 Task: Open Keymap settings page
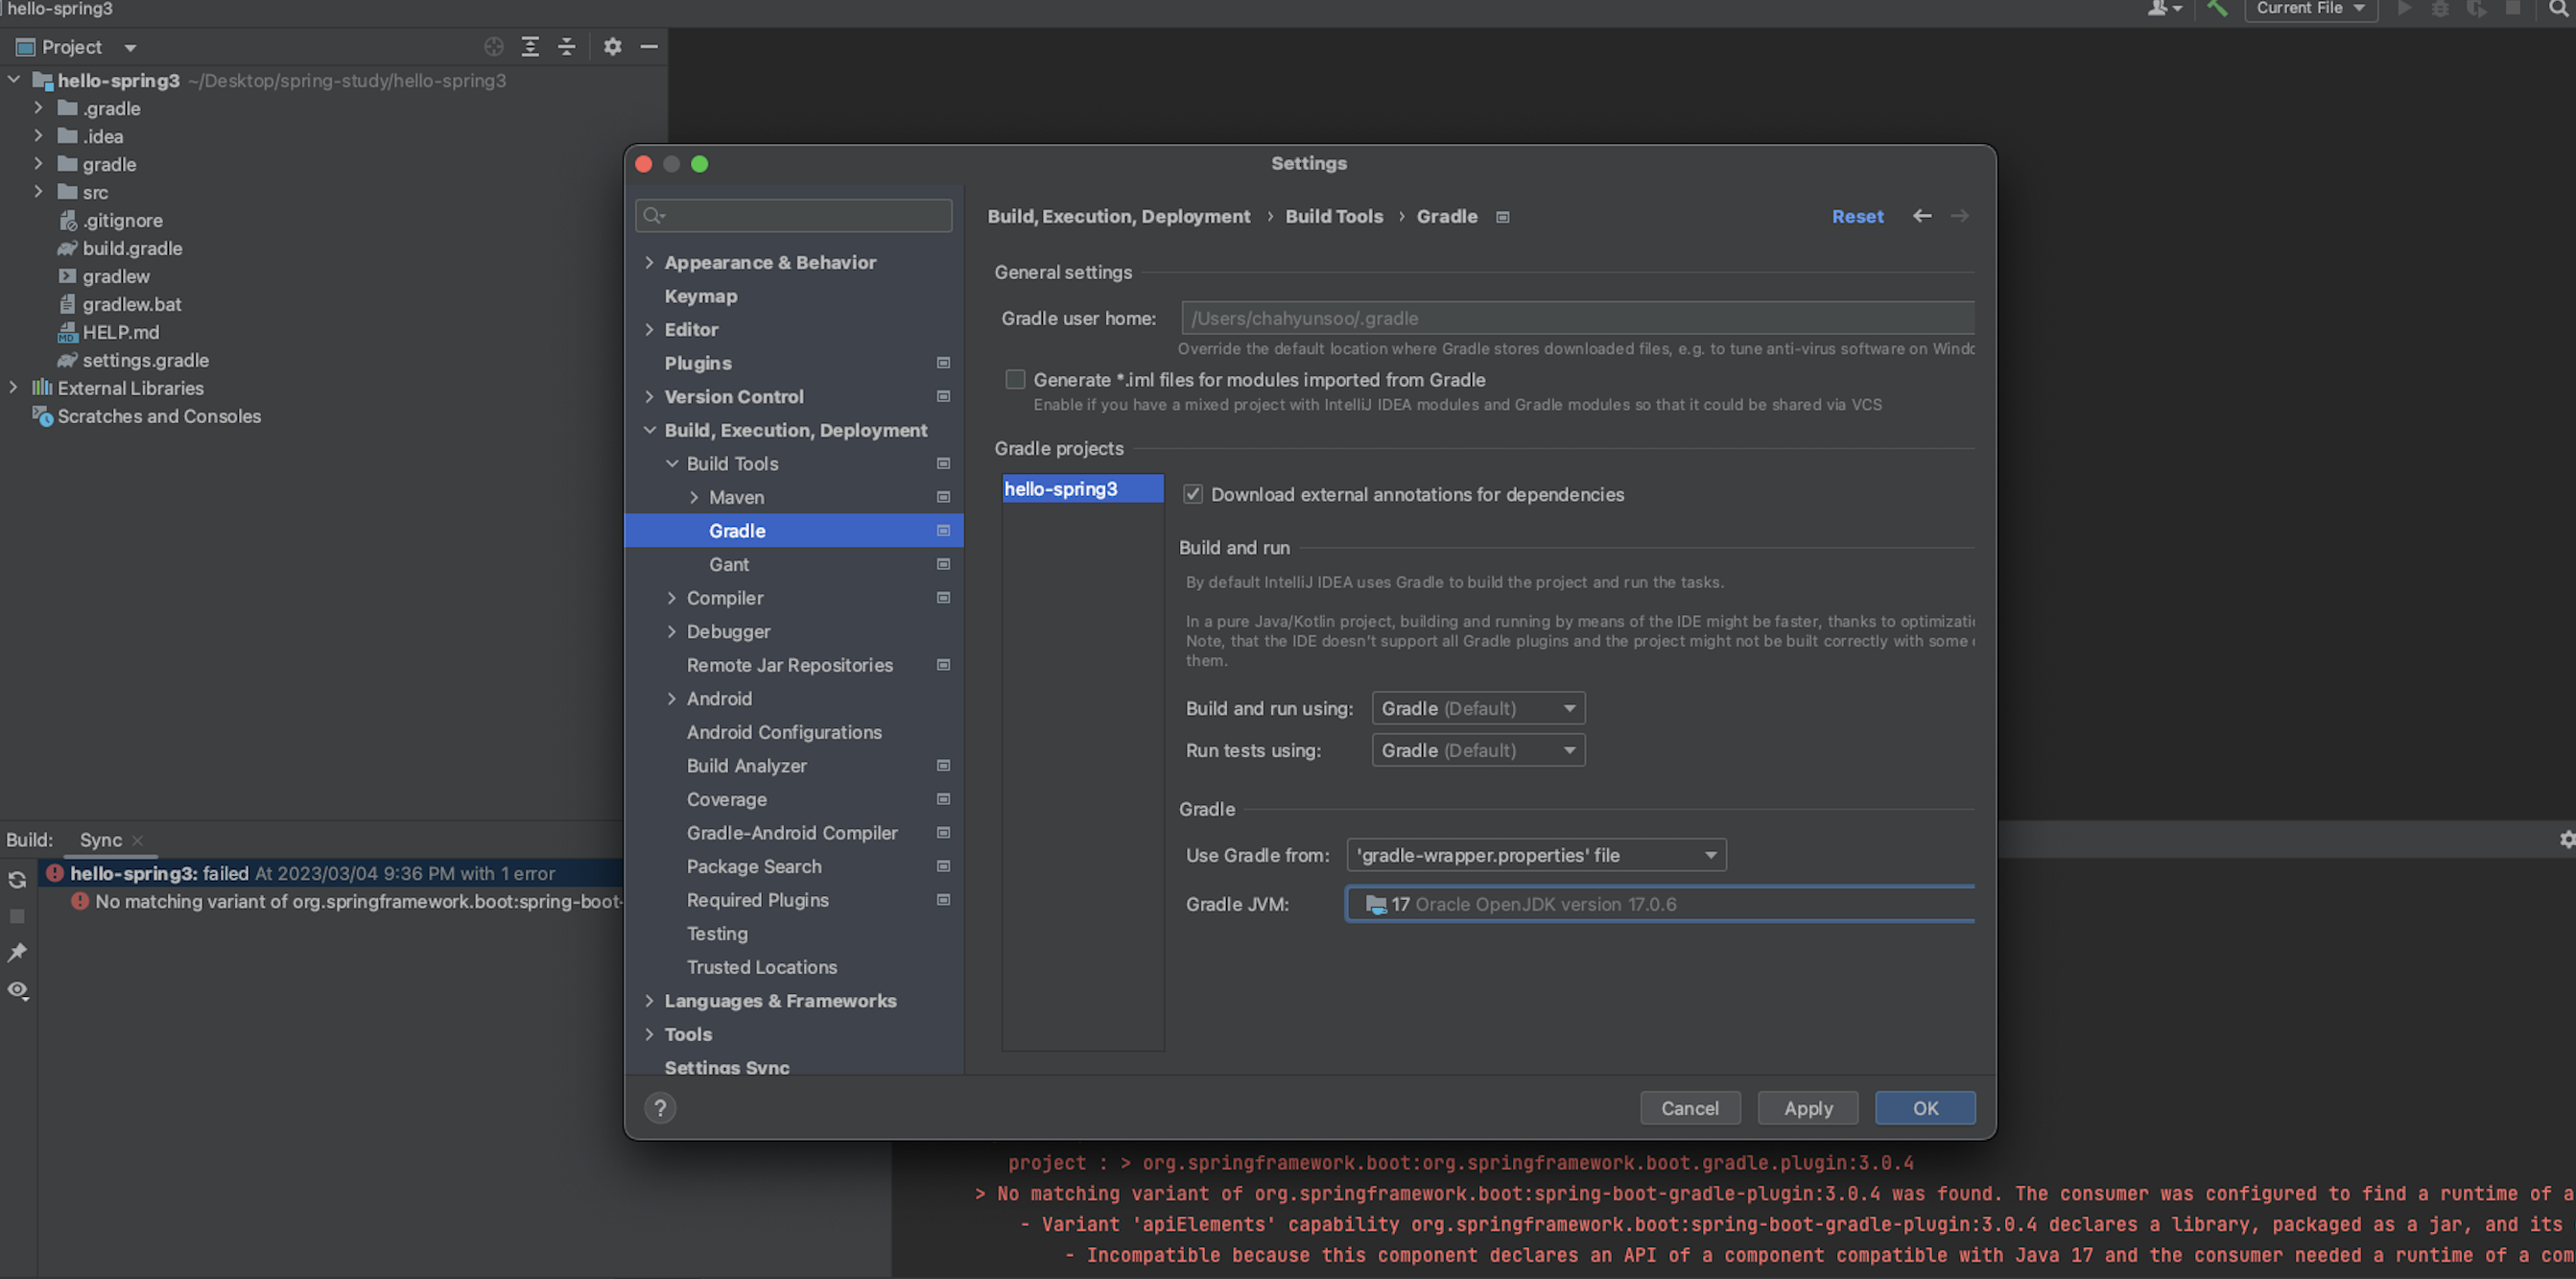700,296
